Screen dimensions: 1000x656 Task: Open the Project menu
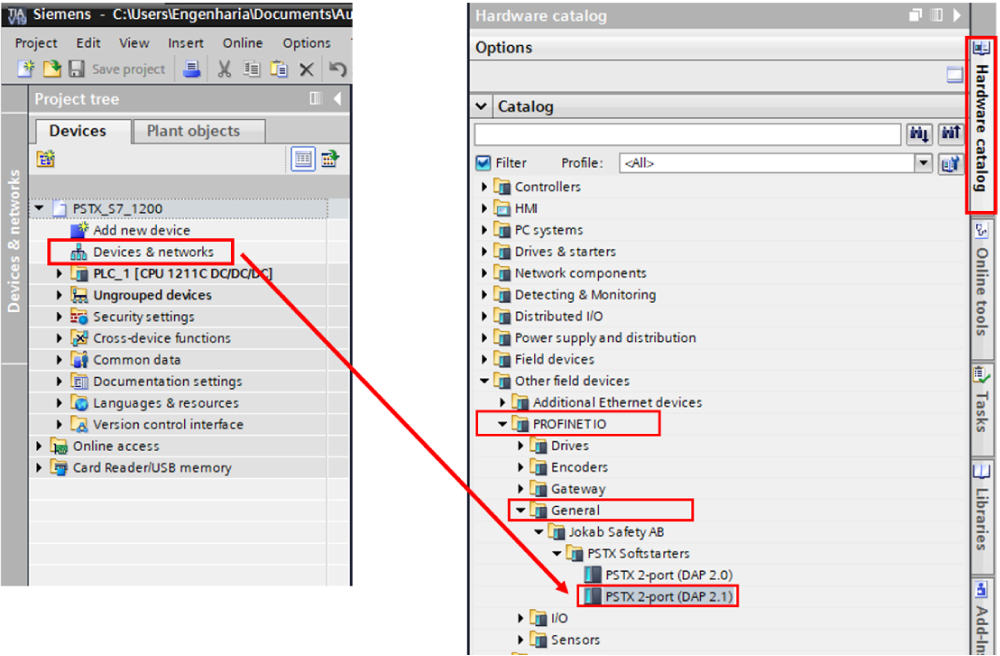tap(36, 43)
